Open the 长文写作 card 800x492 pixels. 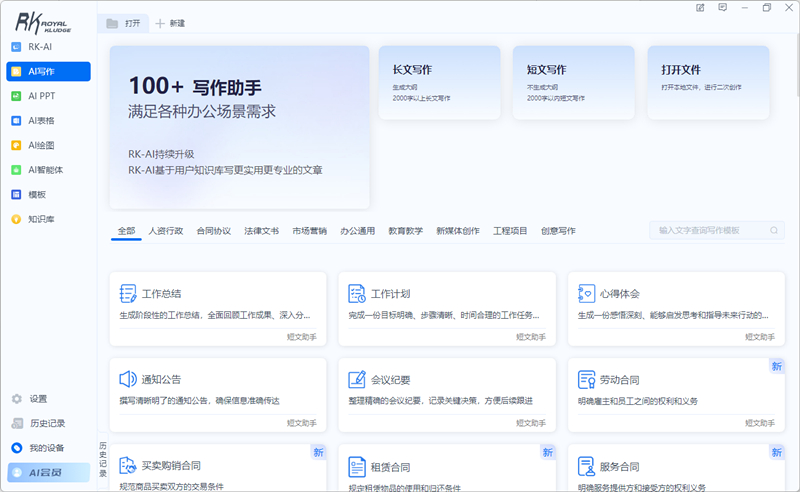439,83
